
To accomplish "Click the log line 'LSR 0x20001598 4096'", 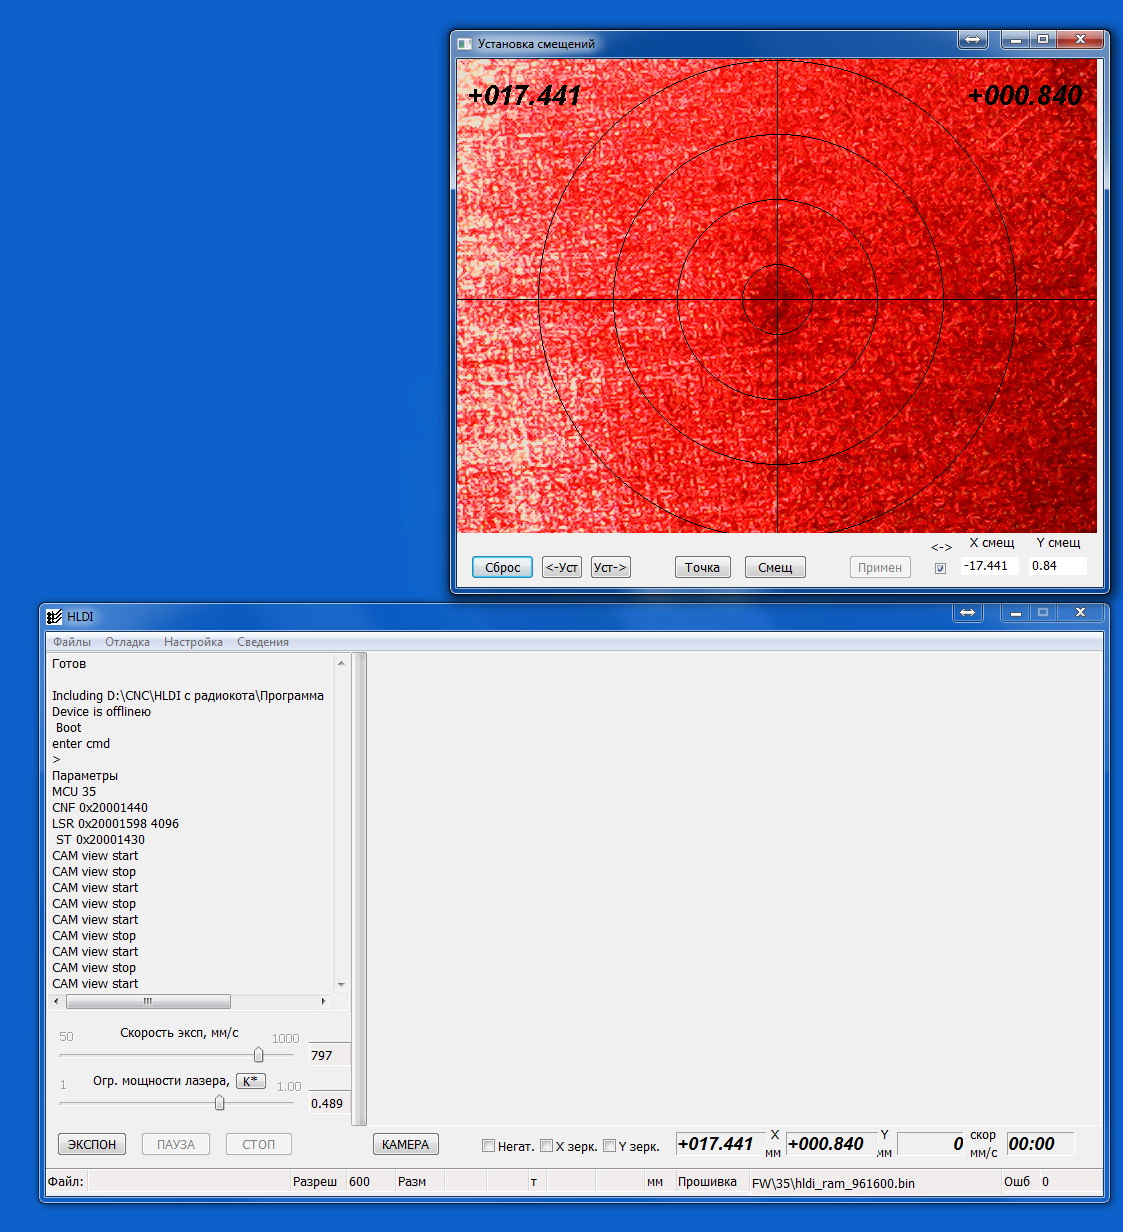I will pos(116,824).
